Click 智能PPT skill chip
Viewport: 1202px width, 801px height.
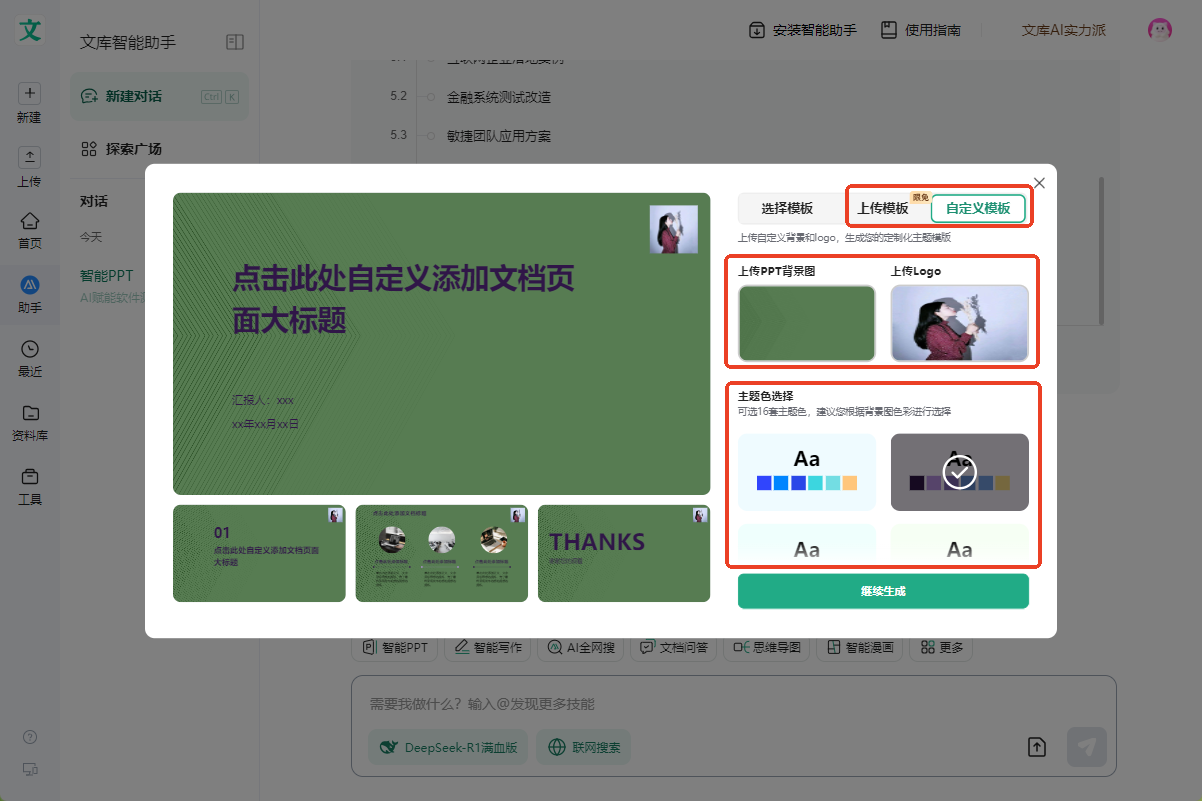pos(394,647)
